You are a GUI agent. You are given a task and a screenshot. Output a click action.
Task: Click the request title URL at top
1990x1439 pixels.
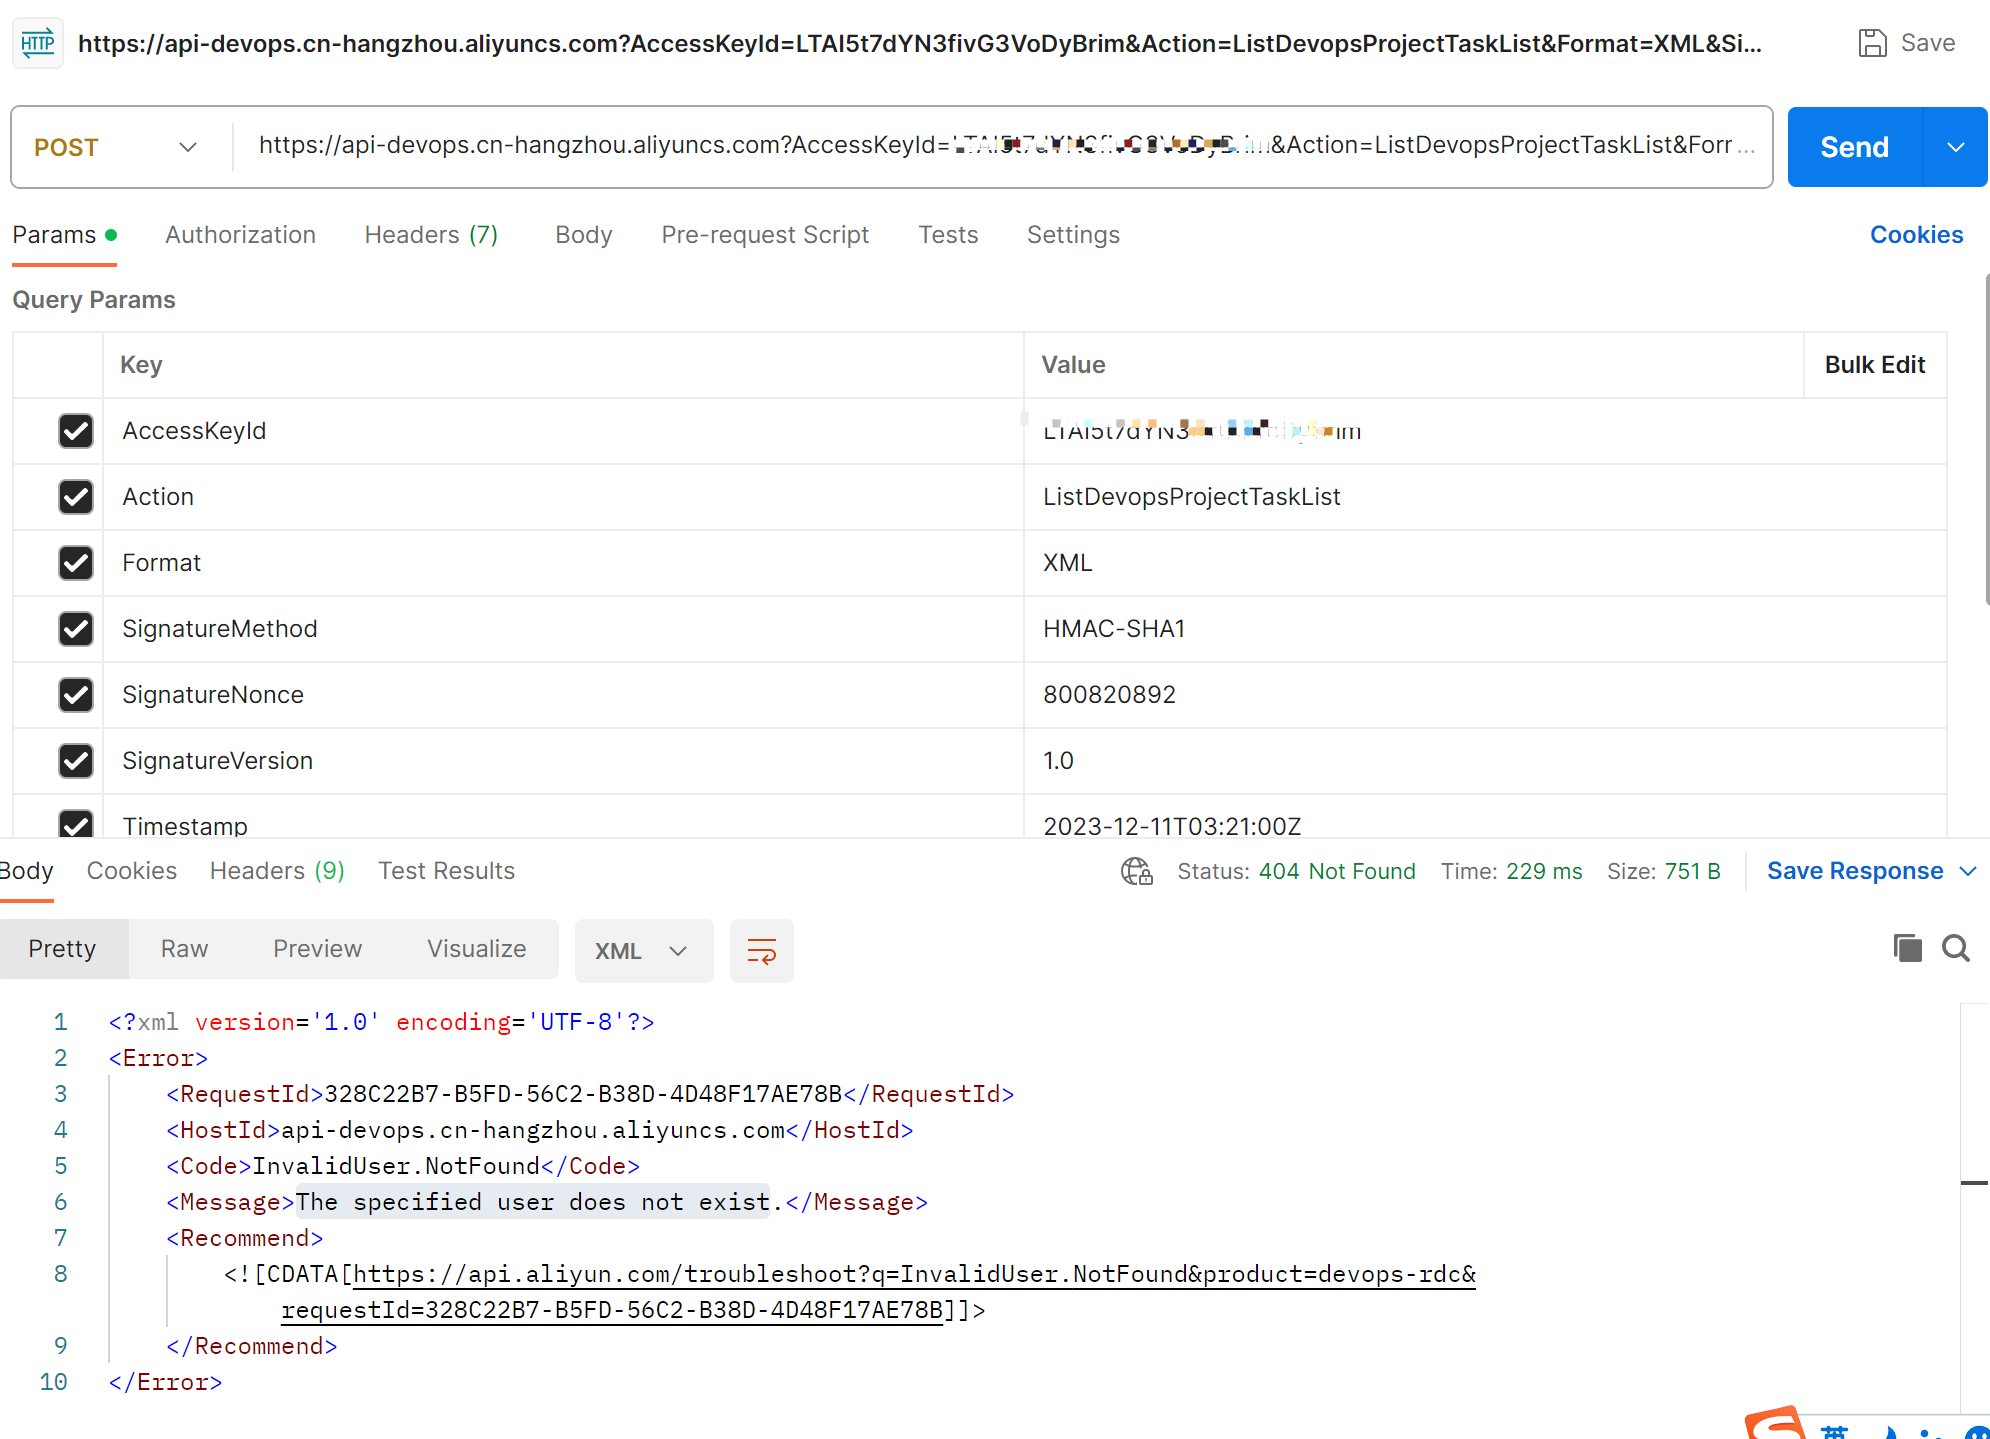click(x=919, y=43)
